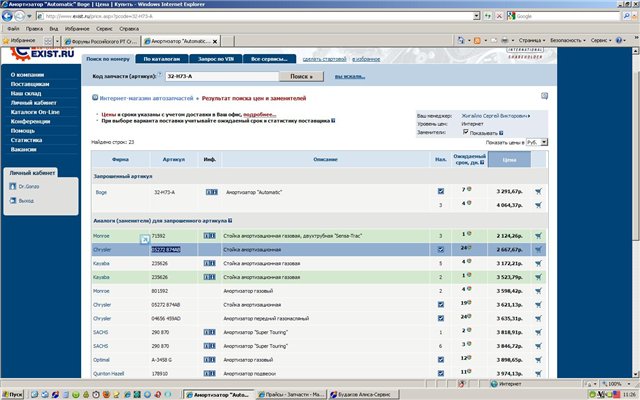
Task: Expand the tab list arrow beside Quick Tabs
Action: [57, 41]
